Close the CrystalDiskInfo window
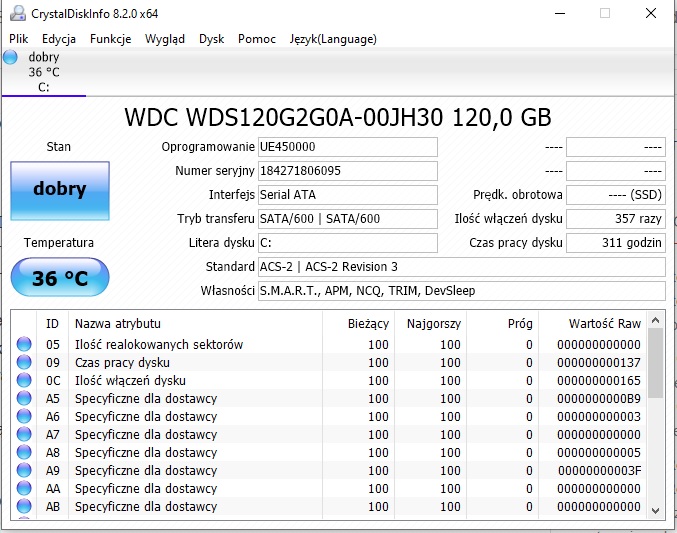 pos(651,13)
